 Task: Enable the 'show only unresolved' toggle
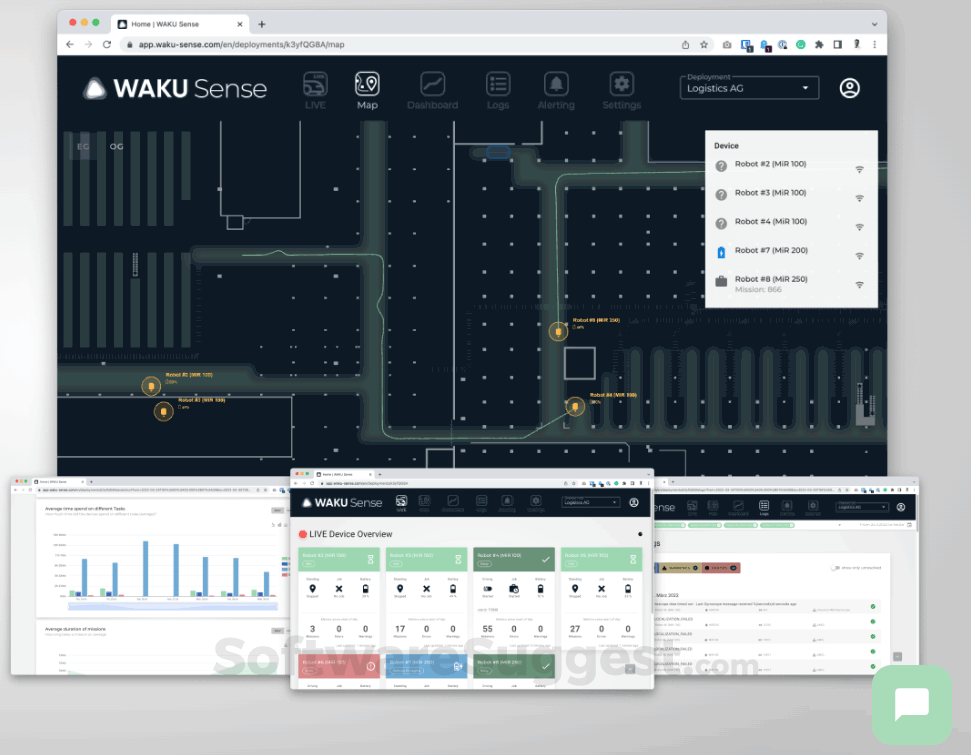[x=835, y=568]
